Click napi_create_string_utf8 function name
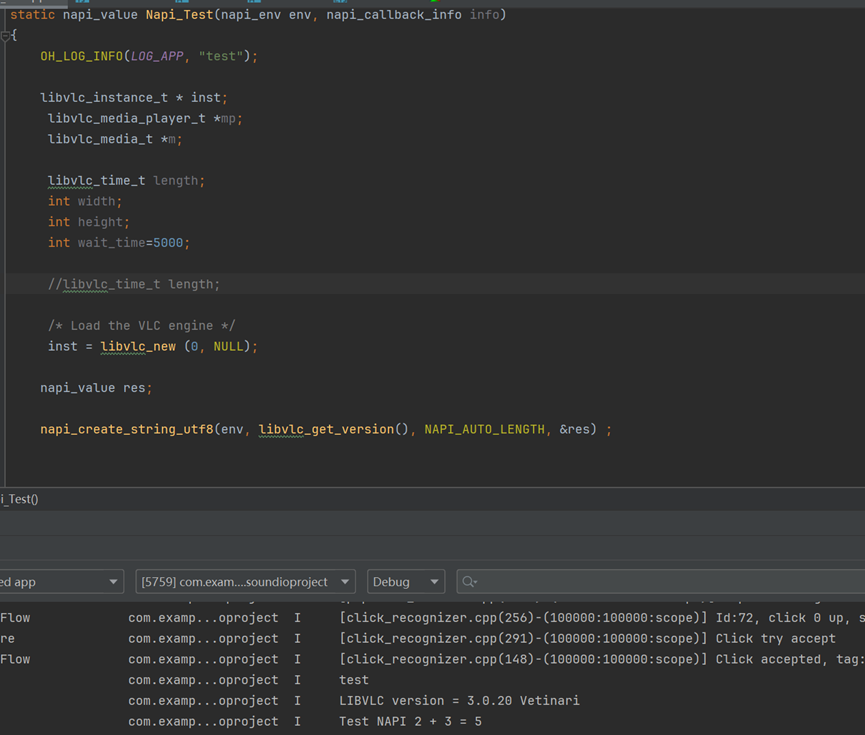 pos(126,429)
